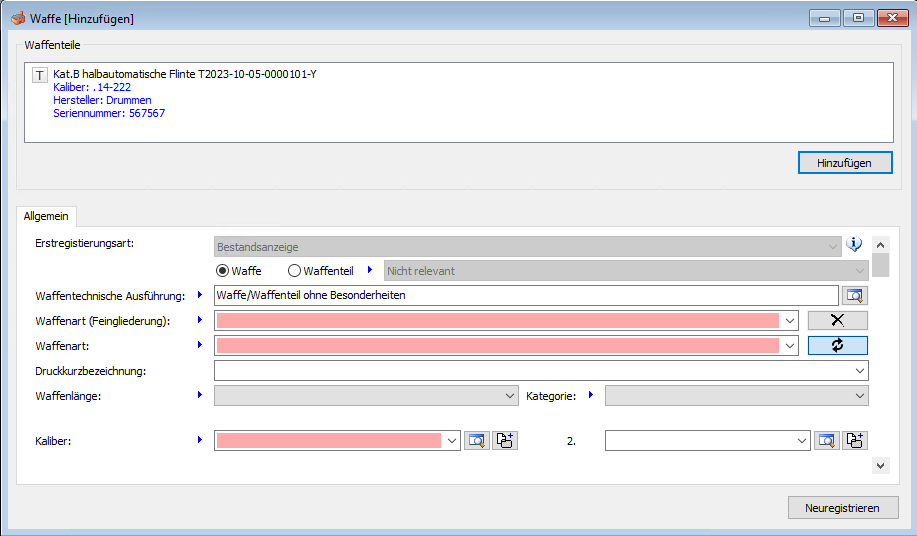Viewport: 917px width, 536px height.
Task: Select the Waffenteil radio button
Action: [x=294, y=270]
